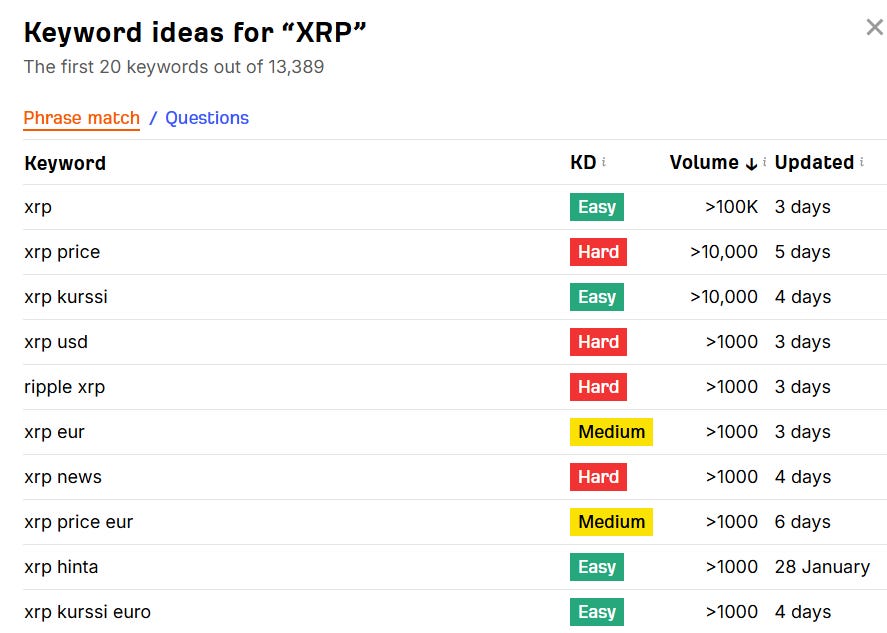Viewport: 887px width, 633px height.
Task: Click Medium badge for 'xrp price eur'
Action: (611, 522)
